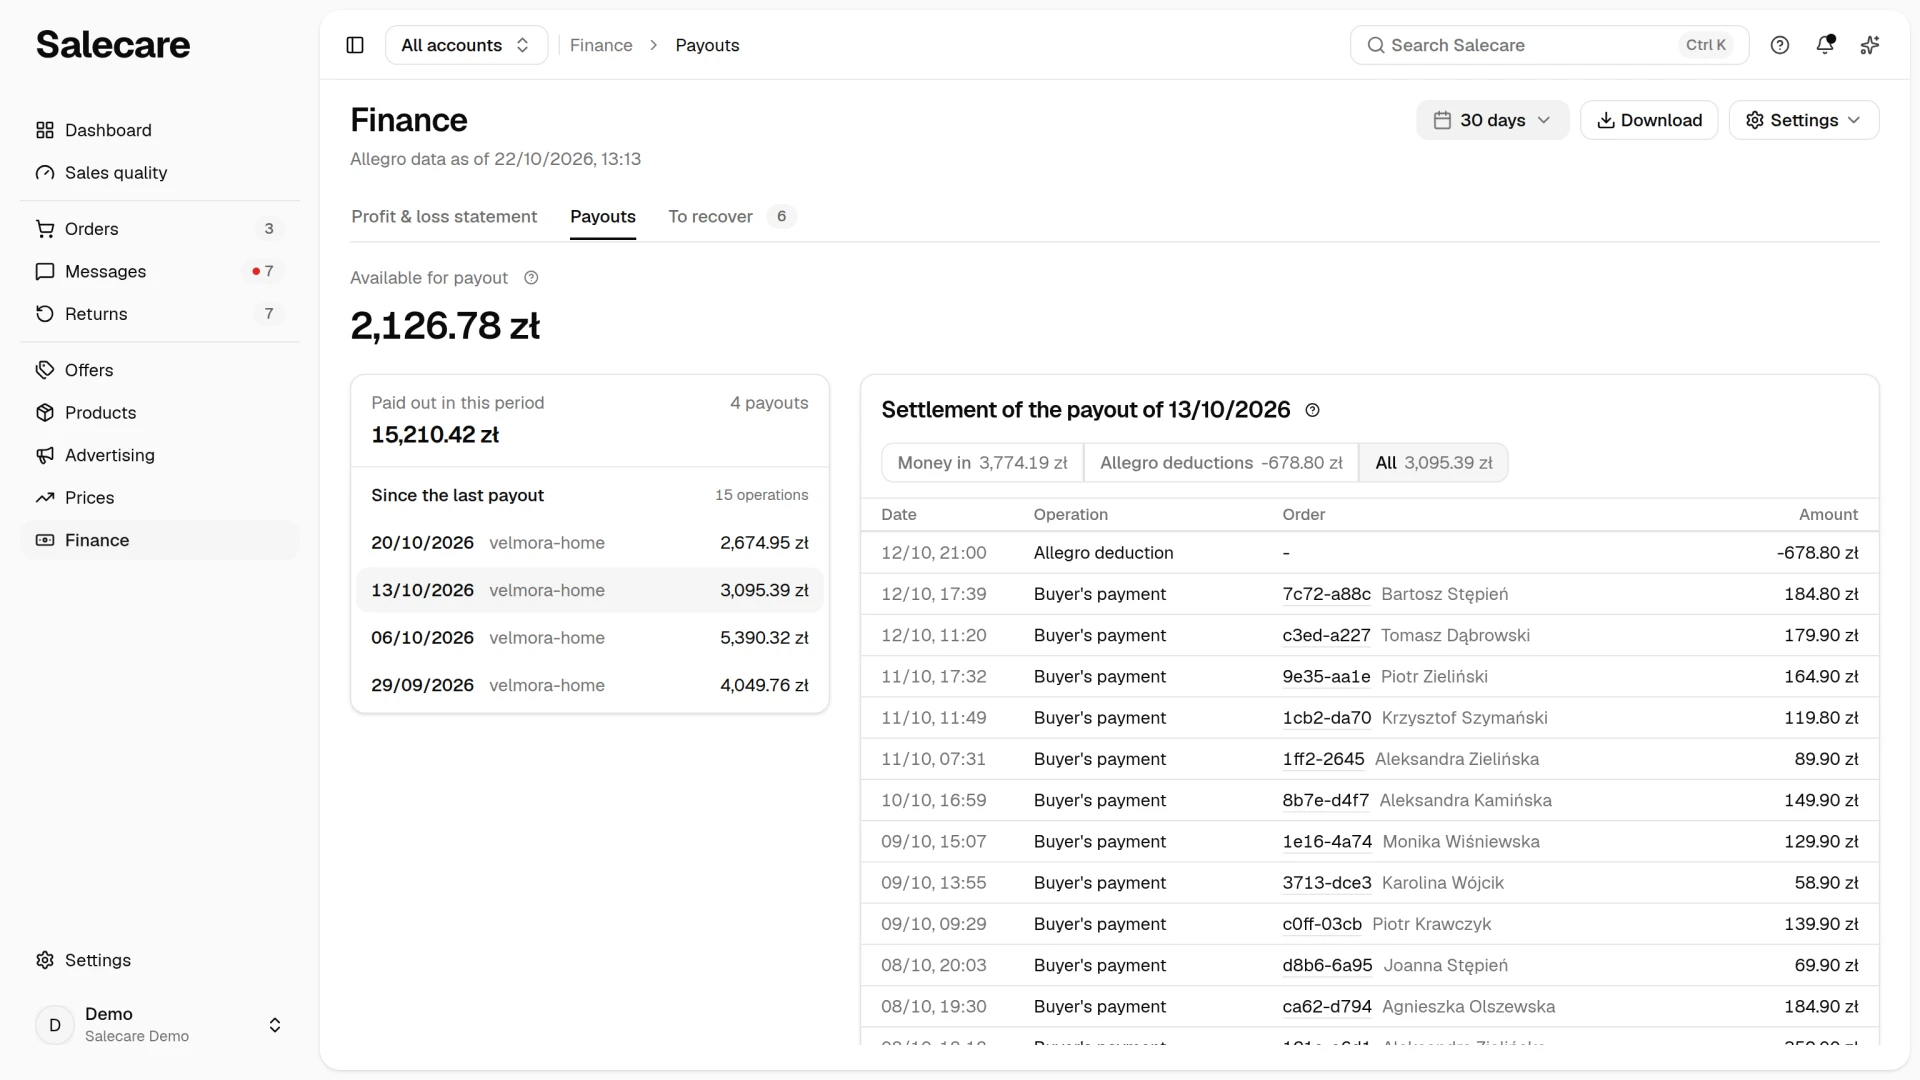
Task: Click the Products box icon
Action: (x=45, y=413)
